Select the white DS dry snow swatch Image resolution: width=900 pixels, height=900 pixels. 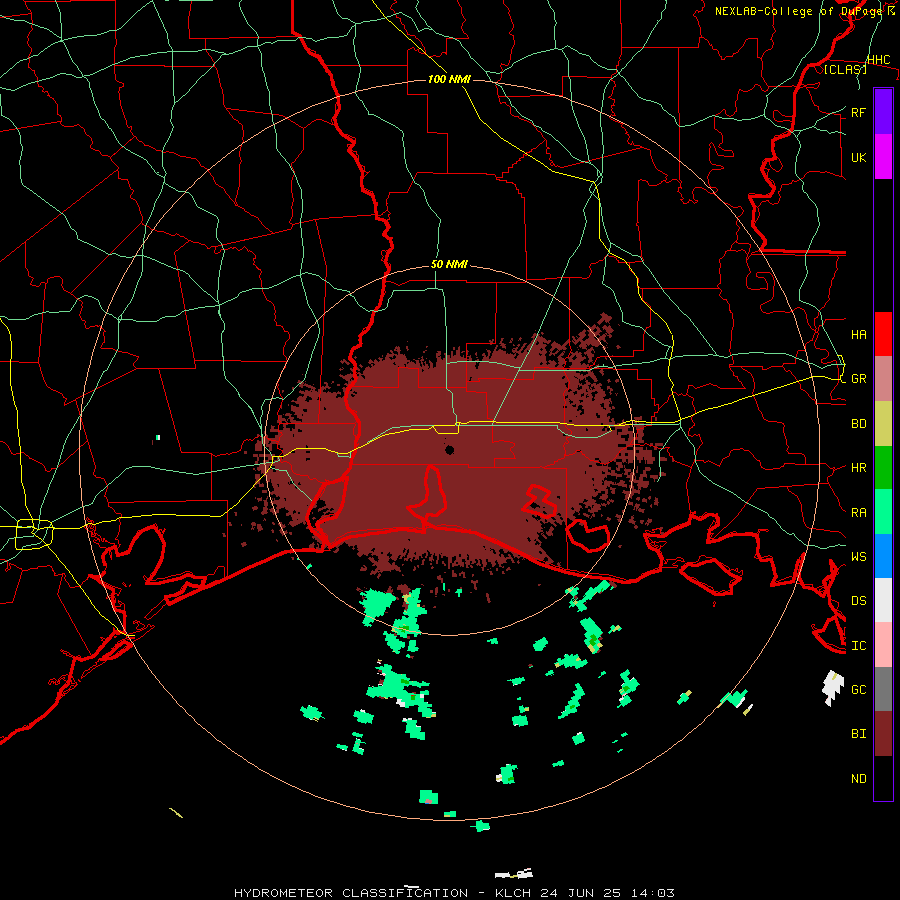[x=883, y=600]
